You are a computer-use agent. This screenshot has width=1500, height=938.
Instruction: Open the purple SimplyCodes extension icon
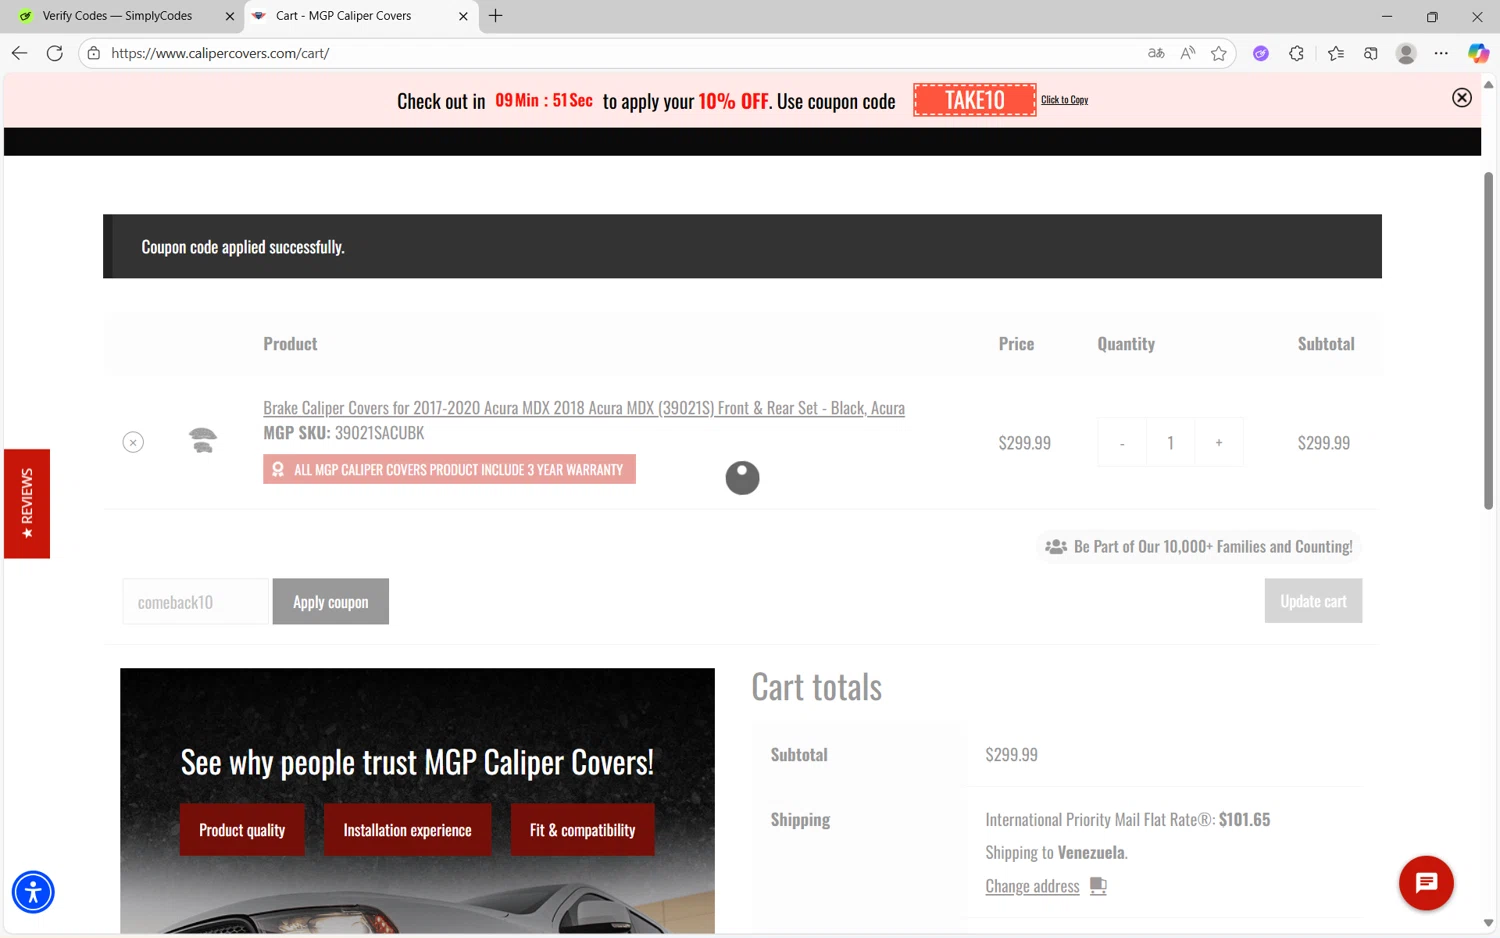pyautogui.click(x=1261, y=53)
